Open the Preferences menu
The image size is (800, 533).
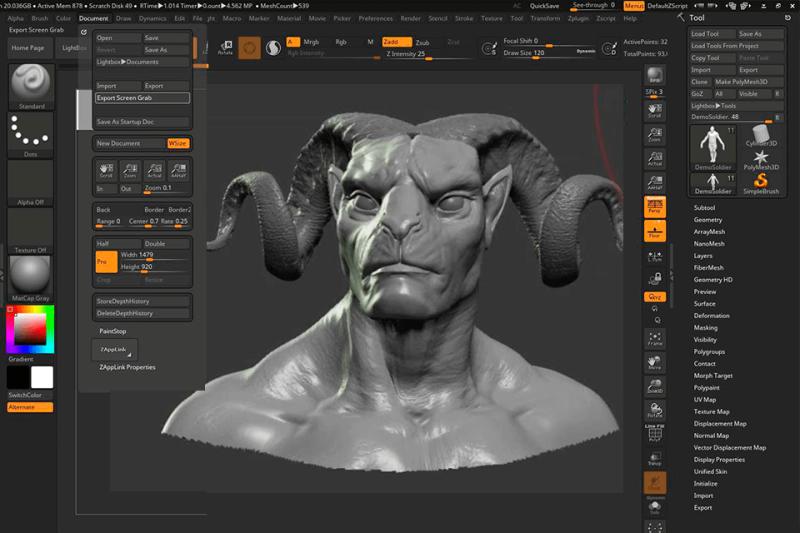point(376,18)
